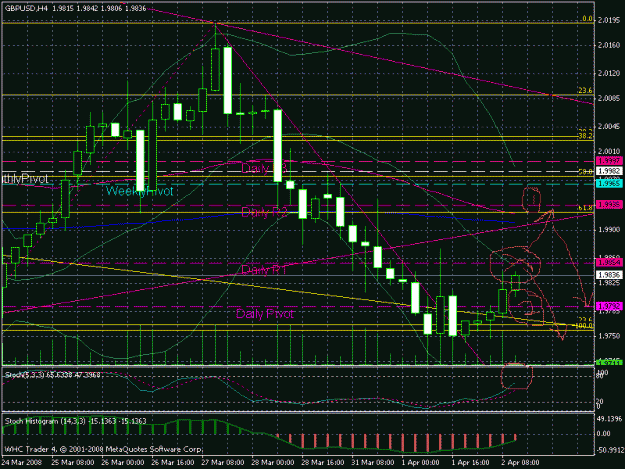The height and width of the screenshot is (469, 625).
Task: Click the 1.9900 price axis value
Action: [x=609, y=230]
